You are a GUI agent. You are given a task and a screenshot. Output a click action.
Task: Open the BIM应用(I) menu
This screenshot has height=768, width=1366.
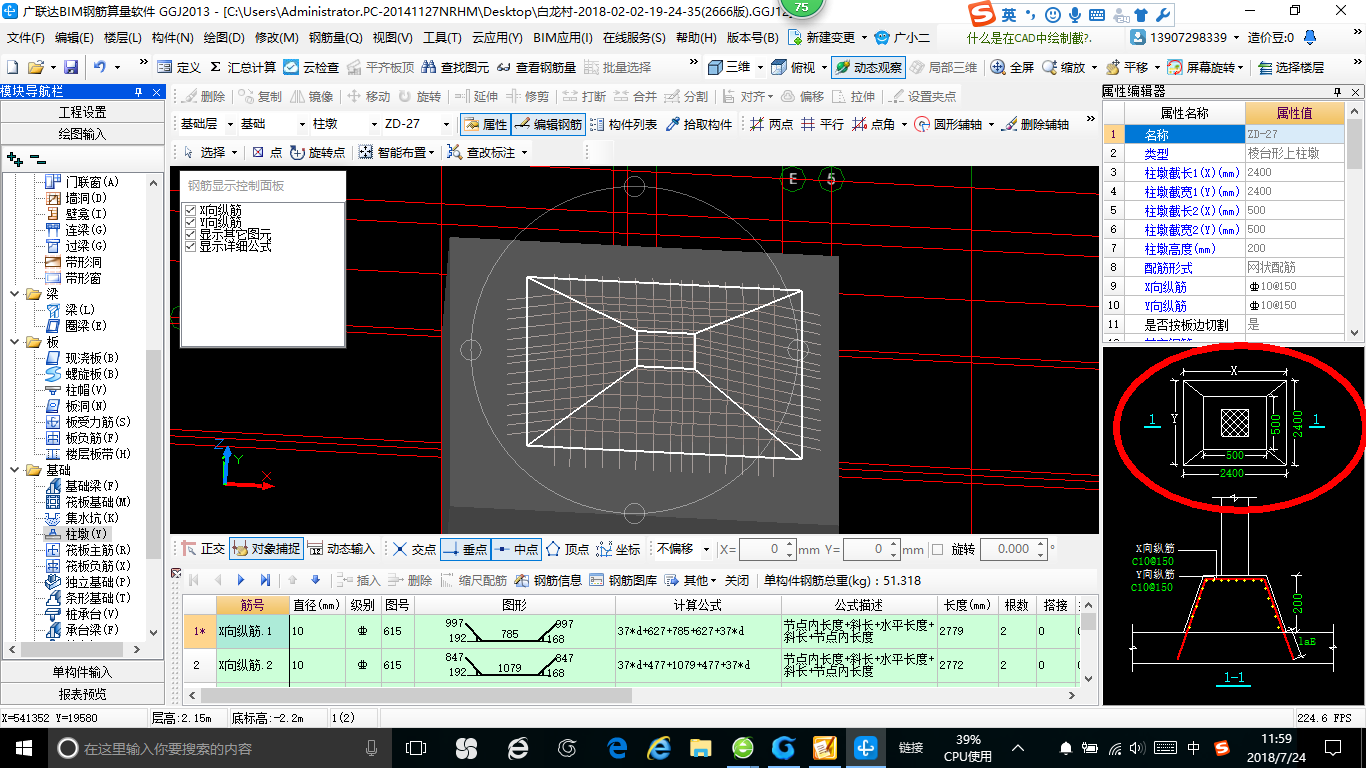[x=562, y=37]
